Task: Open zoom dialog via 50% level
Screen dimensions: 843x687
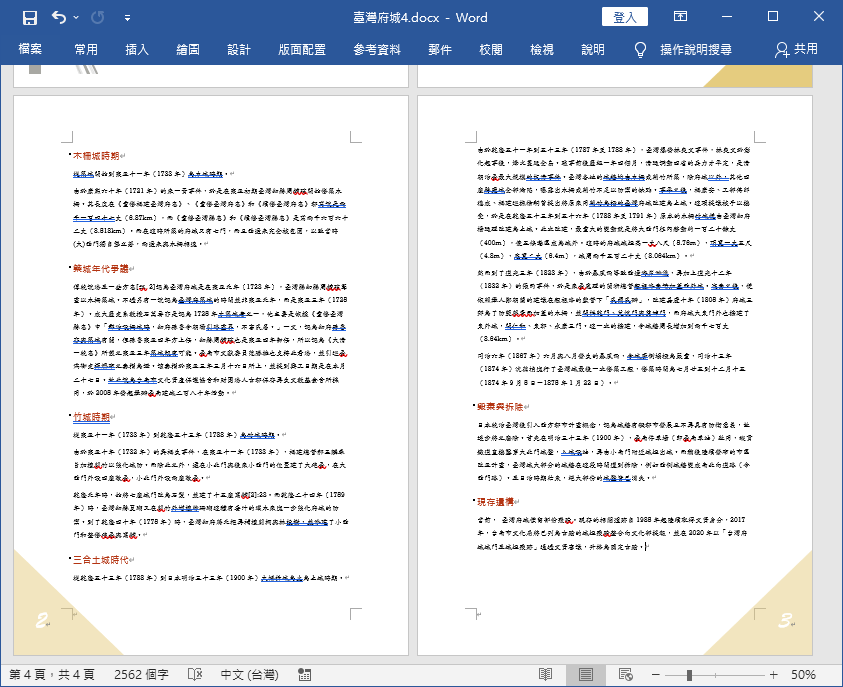Action: point(803,675)
